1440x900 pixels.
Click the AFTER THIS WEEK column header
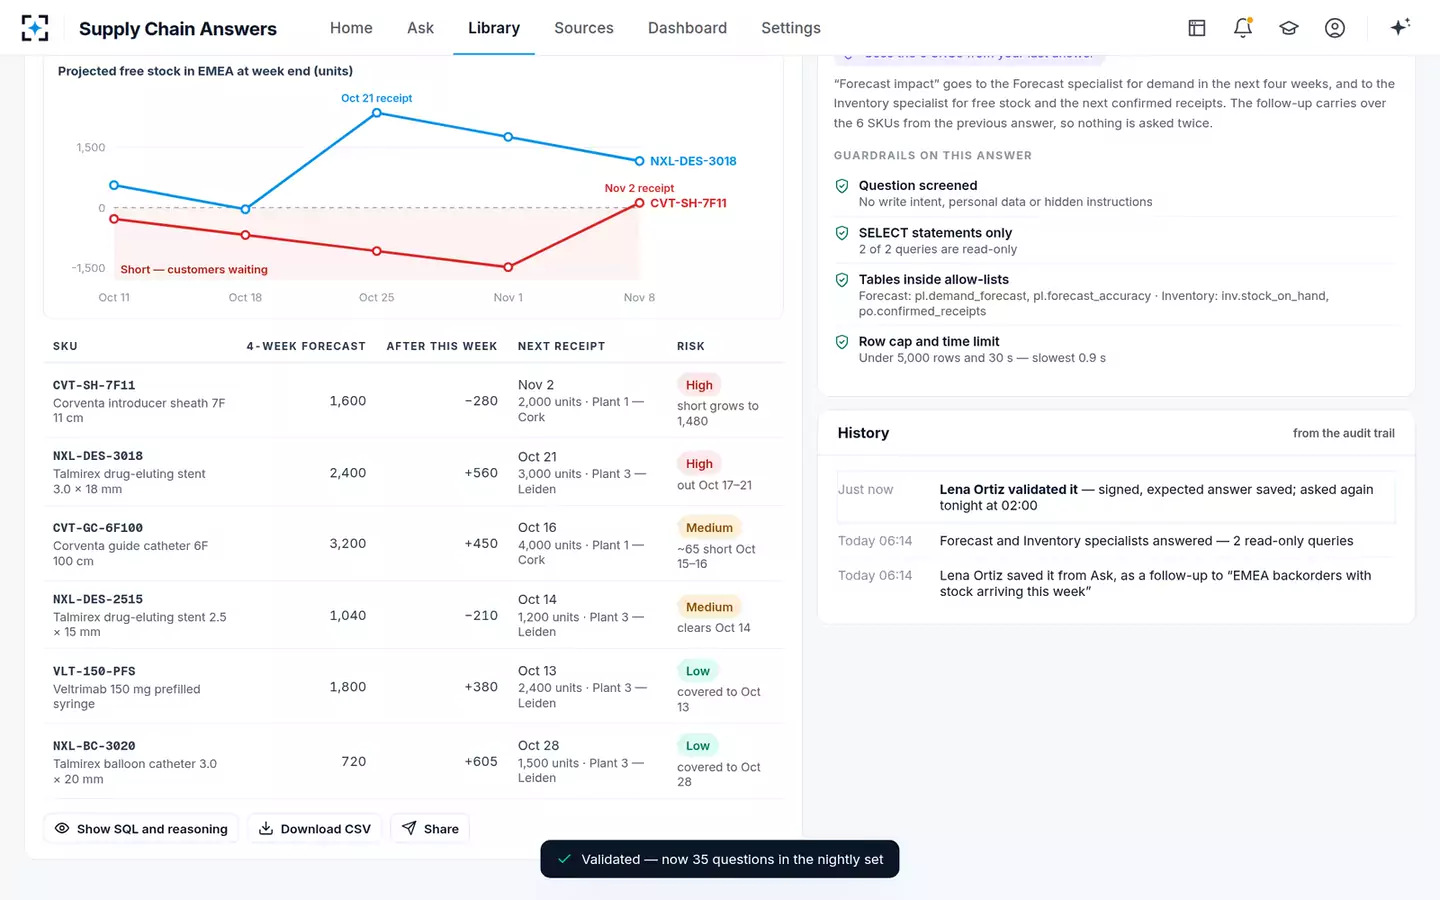click(442, 346)
